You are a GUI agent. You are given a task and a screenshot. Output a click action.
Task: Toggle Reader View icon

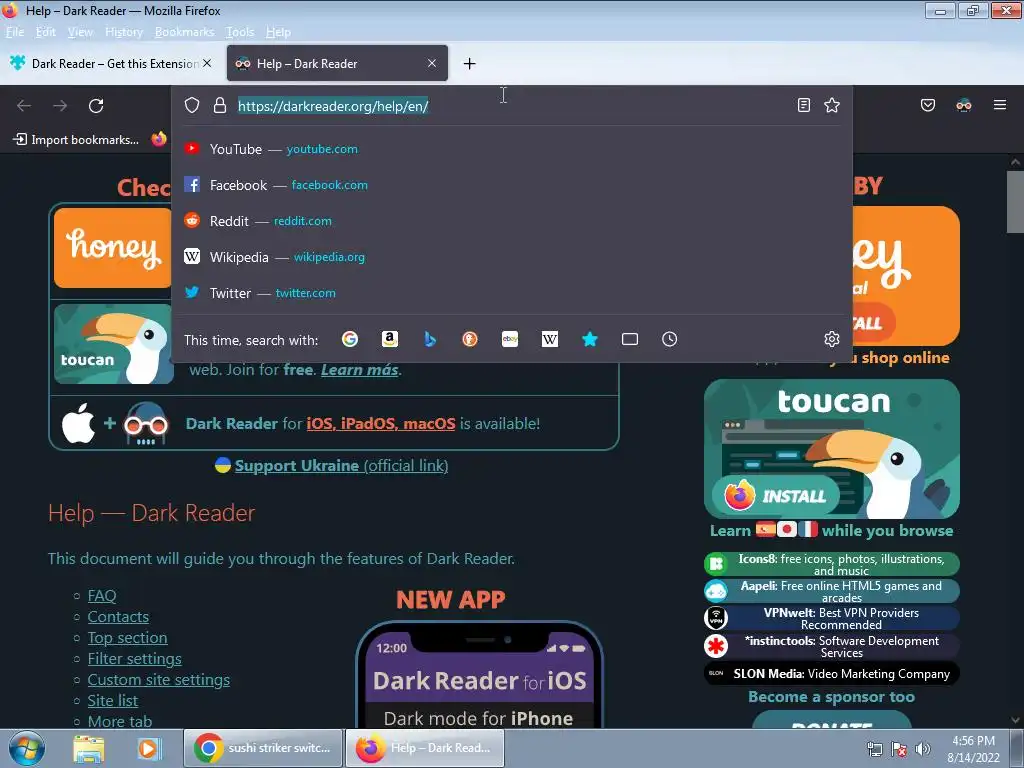(x=804, y=105)
